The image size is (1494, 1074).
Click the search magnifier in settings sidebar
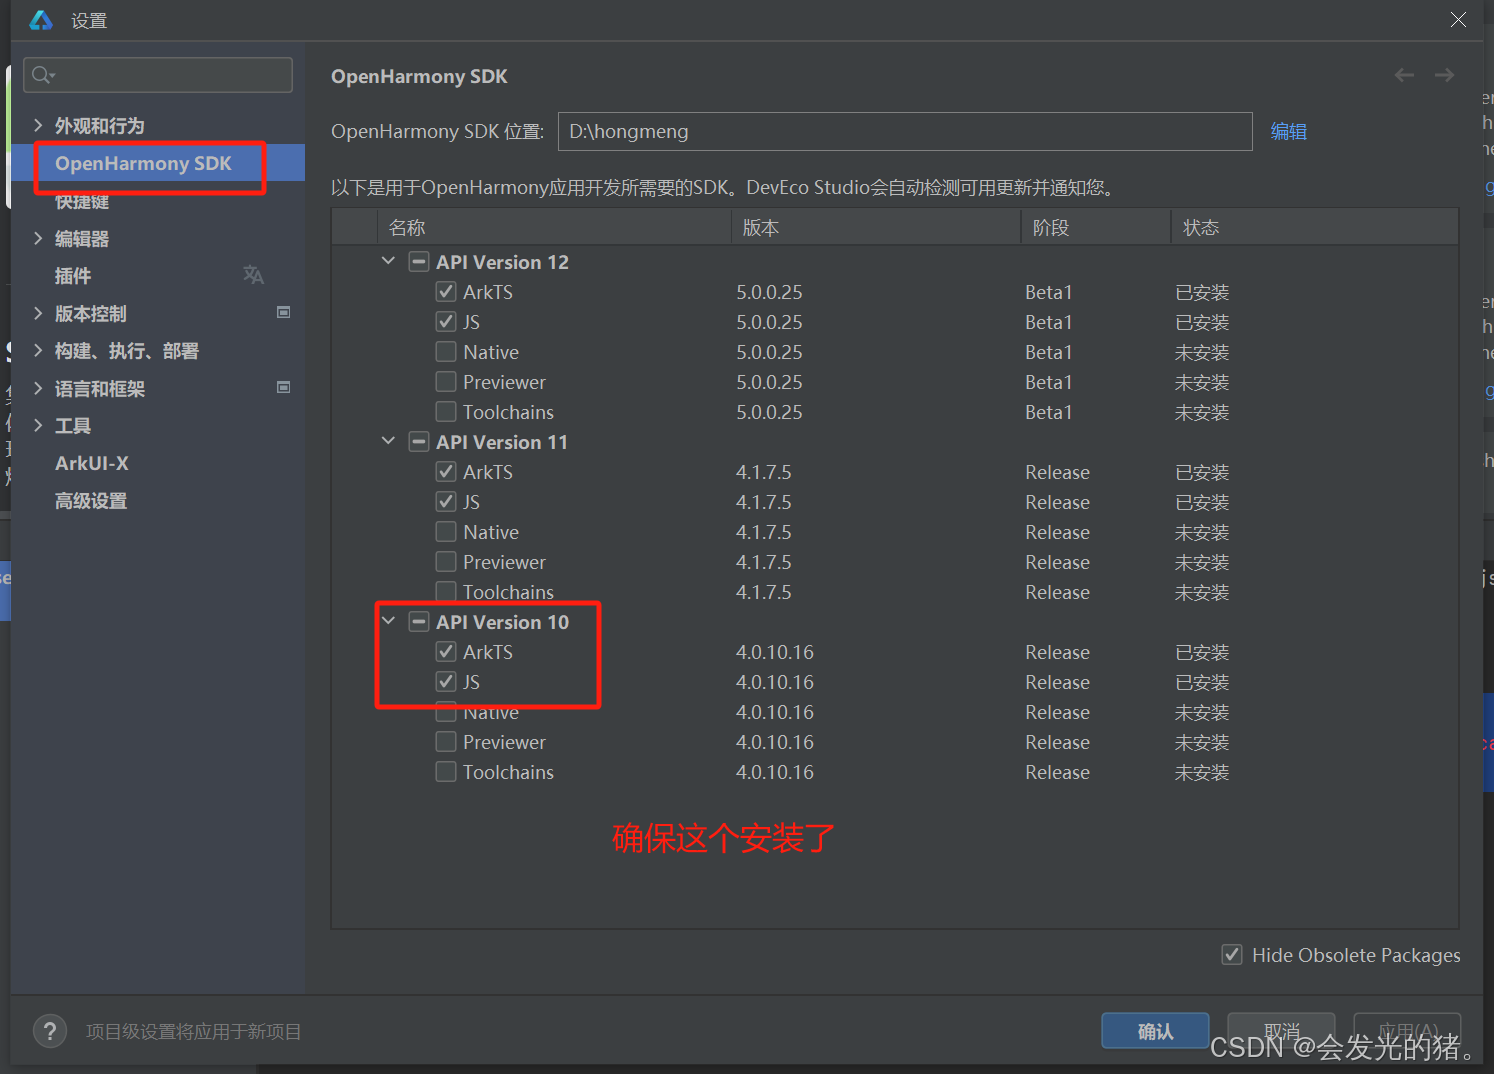[42, 74]
